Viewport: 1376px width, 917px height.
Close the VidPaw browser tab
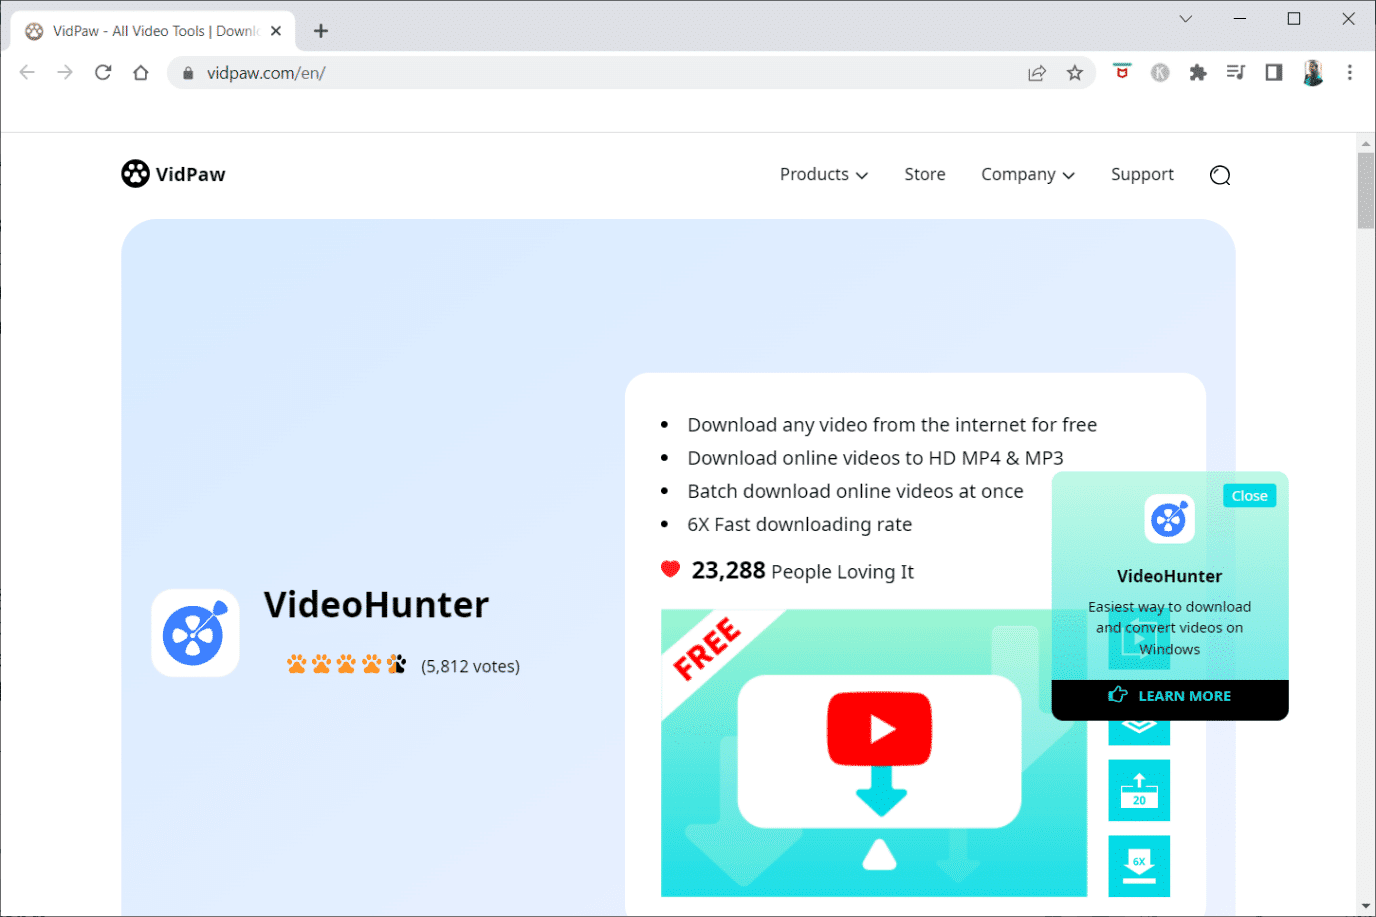pyautogui.click(x=276, y=31)
